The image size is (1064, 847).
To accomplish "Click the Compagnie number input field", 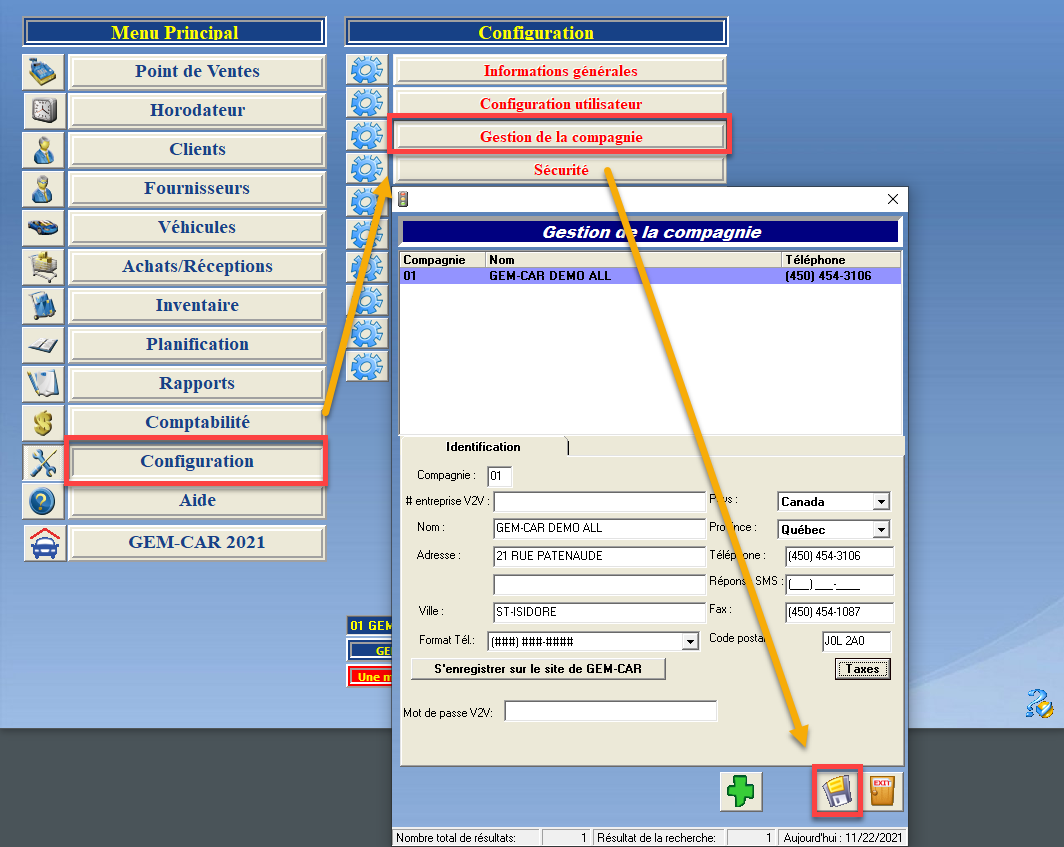I will (499, 476).
